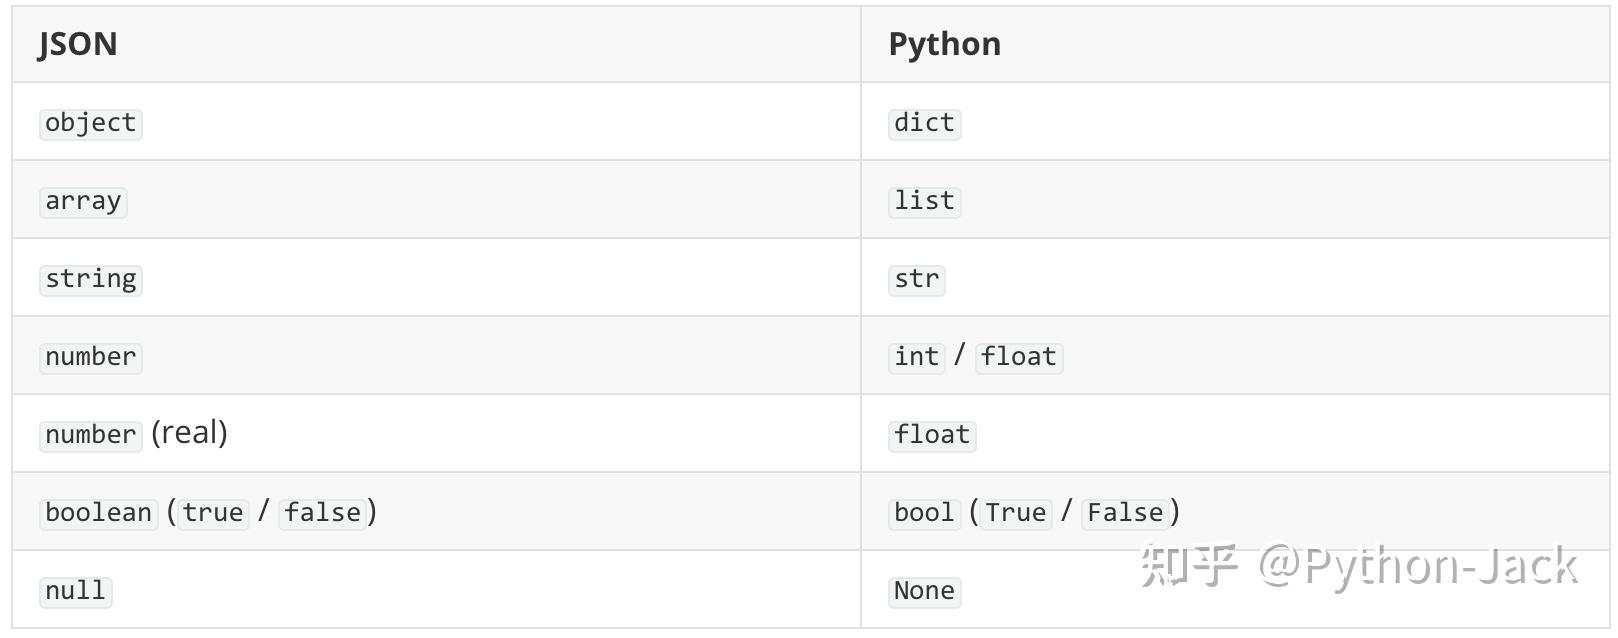Select the dict code label

tap(924, 123)
